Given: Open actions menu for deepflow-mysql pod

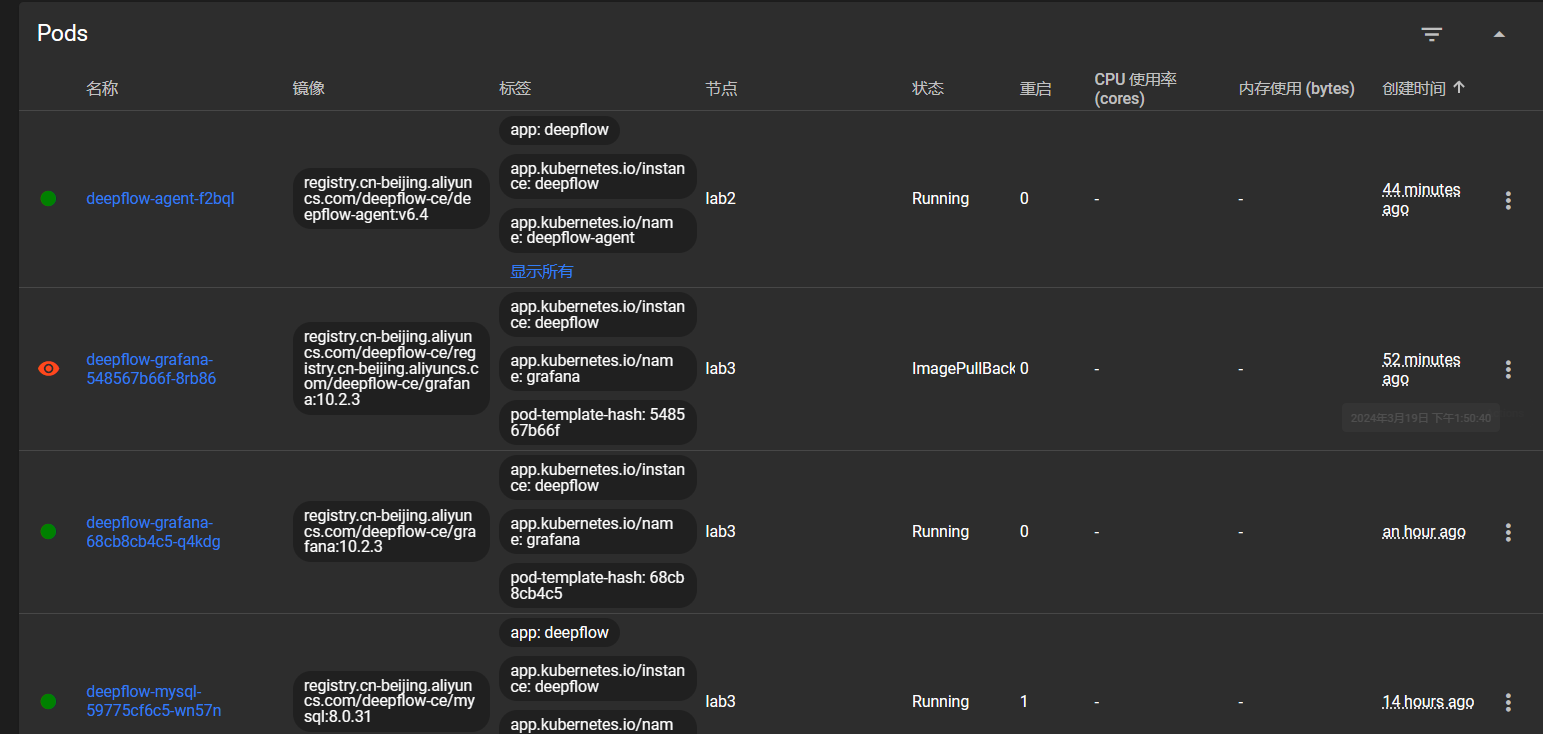Looking at the screenshot, I should (x=1508, y=702).
